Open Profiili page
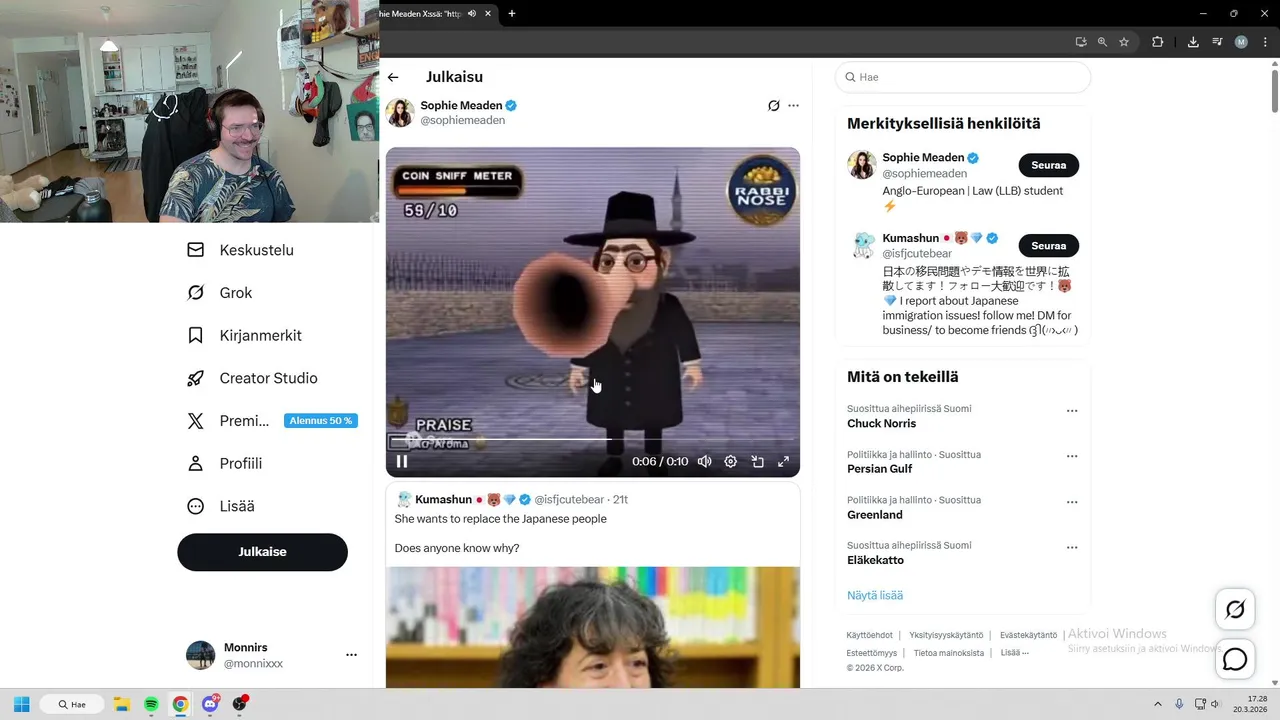 coord(225,463)
